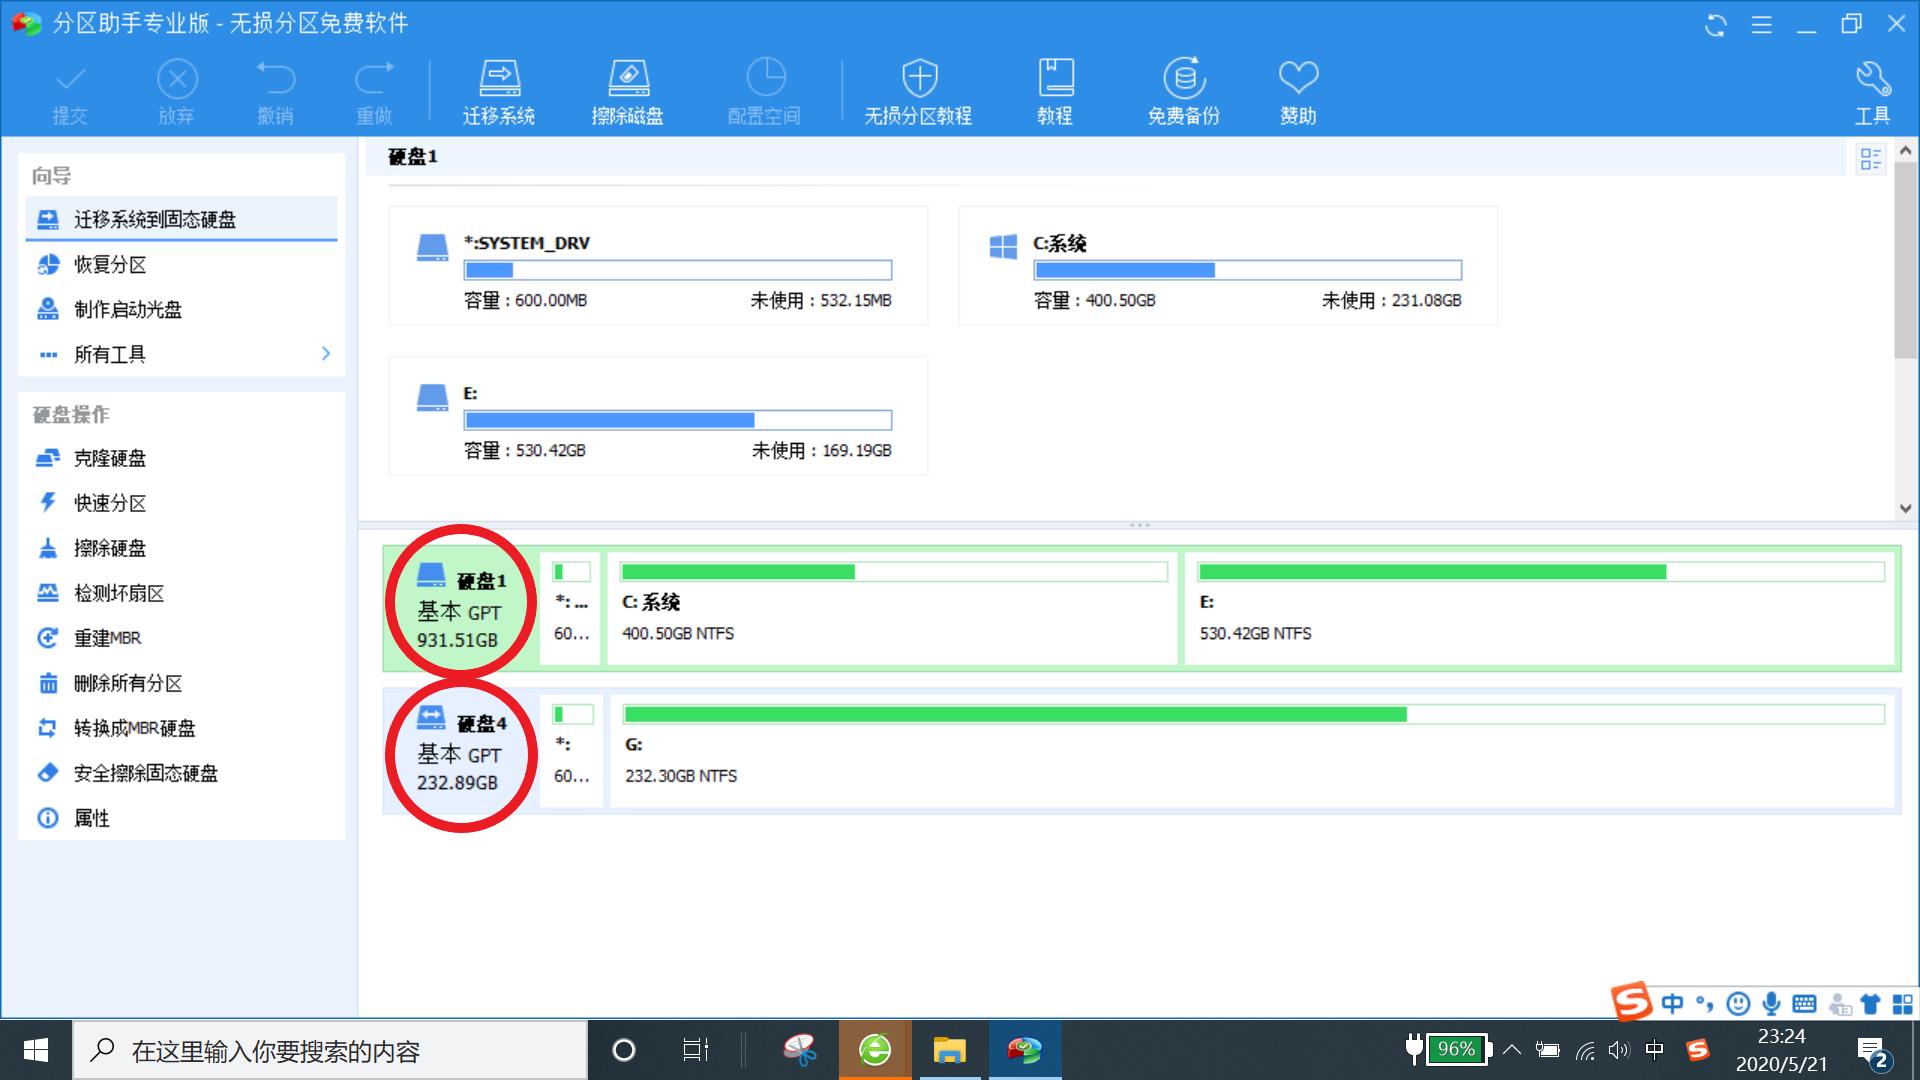This screenshot has width=1920, height=1080.
Task: Select the C:系统 partition card
Action: point(1227,266)
